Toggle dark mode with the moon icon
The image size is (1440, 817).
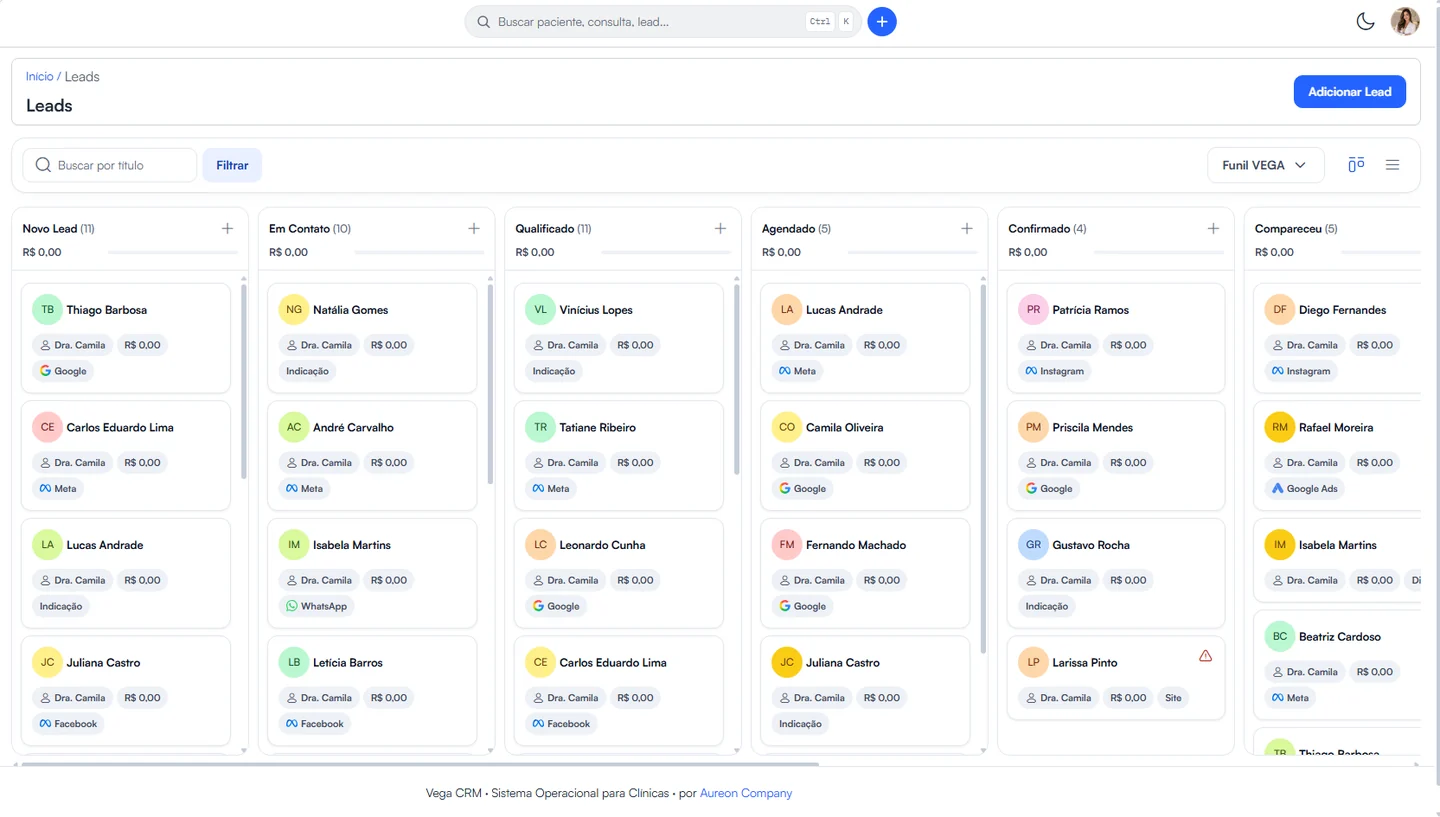point(1365,21)
